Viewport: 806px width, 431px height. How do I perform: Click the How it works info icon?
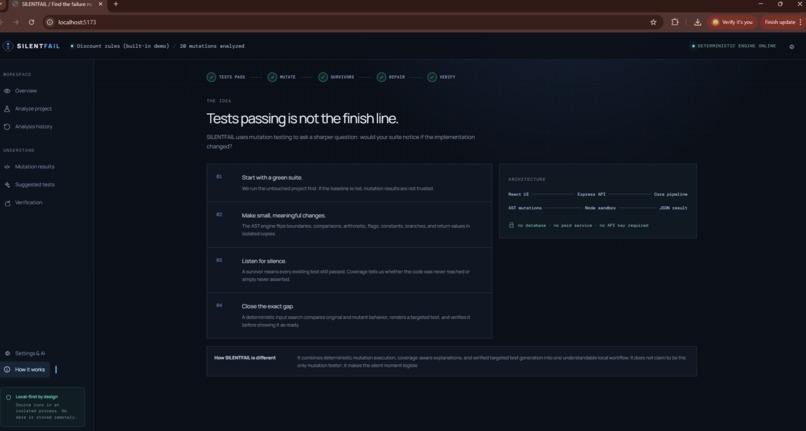pyautogui.click(x=7, y=369)
